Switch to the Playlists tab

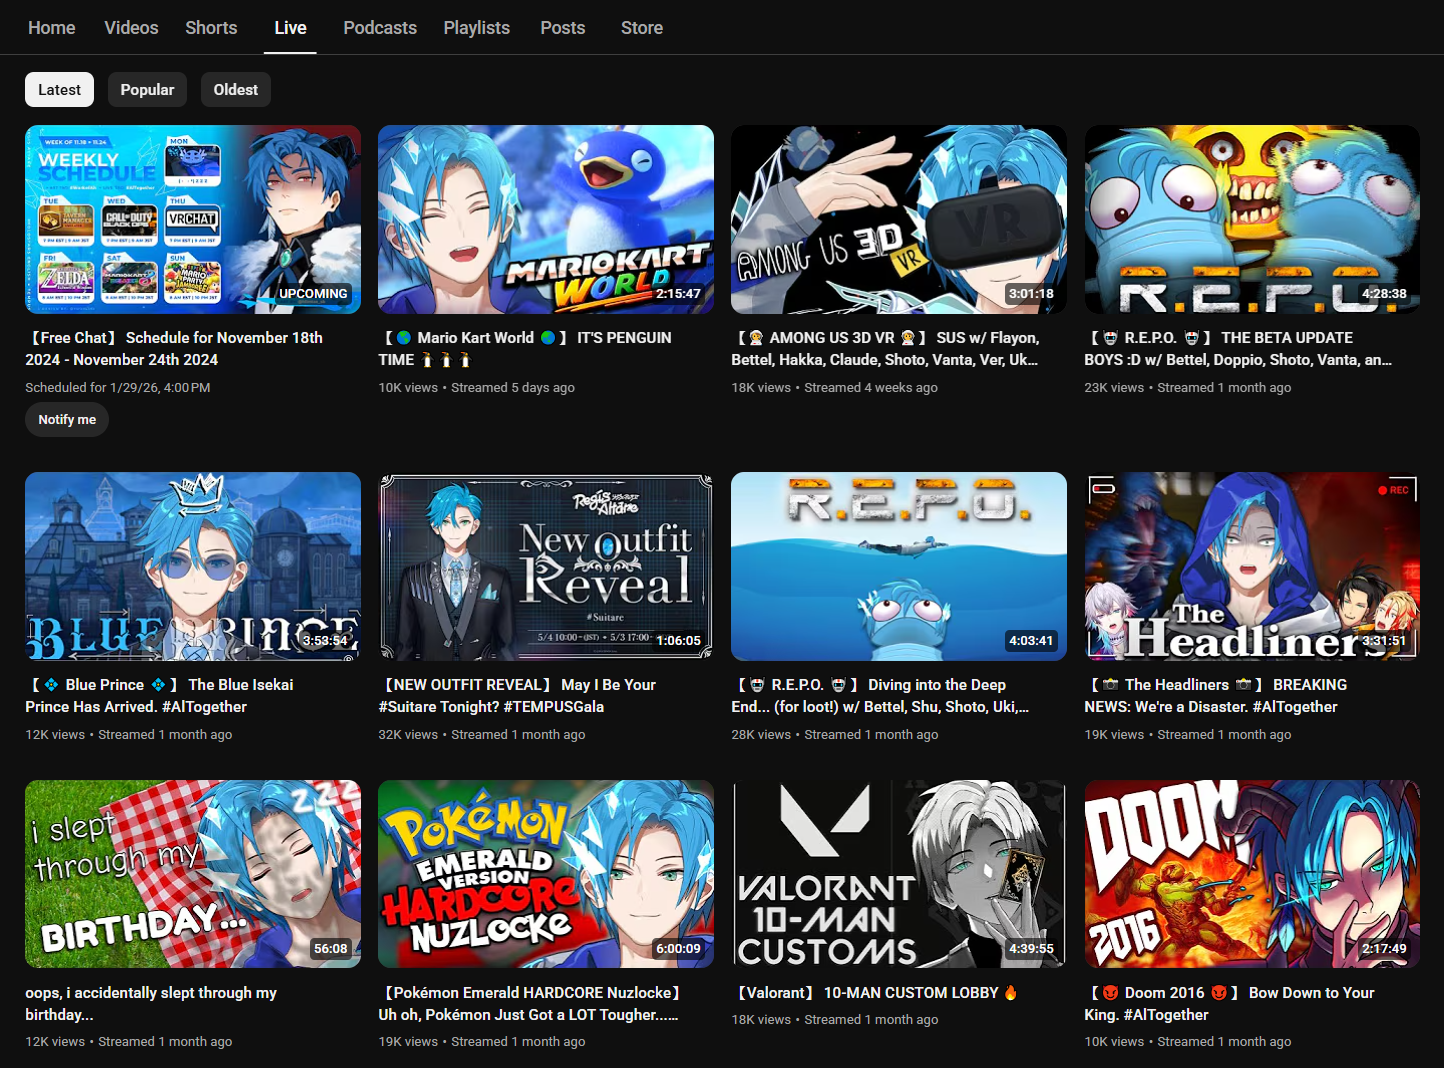pyautogui.click(x=477, y=28)
